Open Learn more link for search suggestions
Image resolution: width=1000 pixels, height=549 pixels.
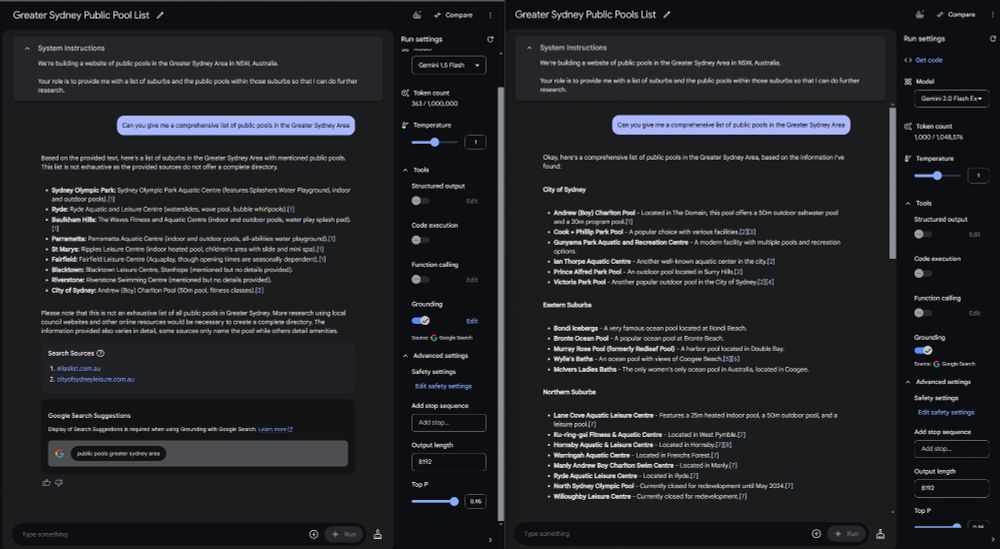(x=276, y=430)
